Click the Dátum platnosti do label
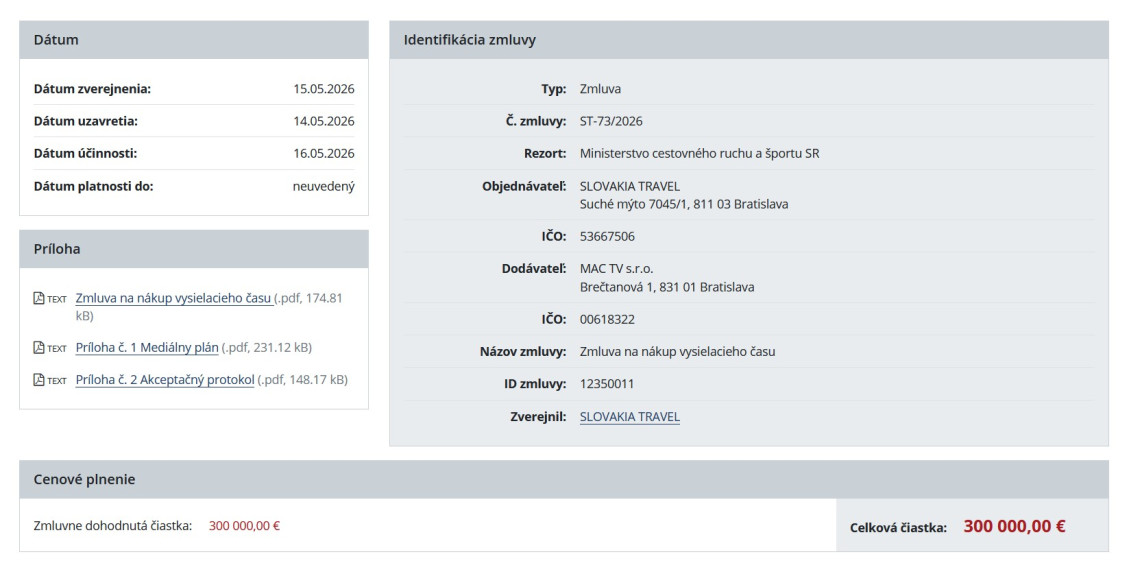This screenshot has height=585, width=1129. coord(94,186)
